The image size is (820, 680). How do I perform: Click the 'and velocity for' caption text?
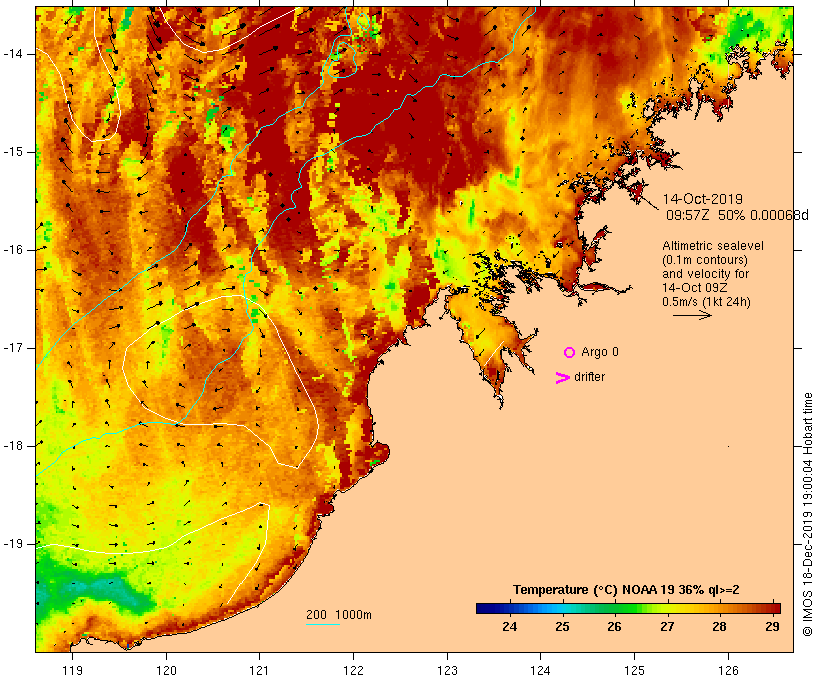pyautogui.click(x=705, y=274)
